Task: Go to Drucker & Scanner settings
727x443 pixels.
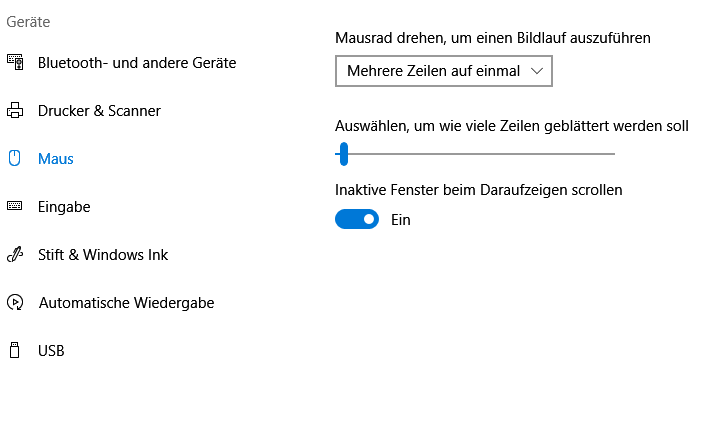Action: [99, 110]
